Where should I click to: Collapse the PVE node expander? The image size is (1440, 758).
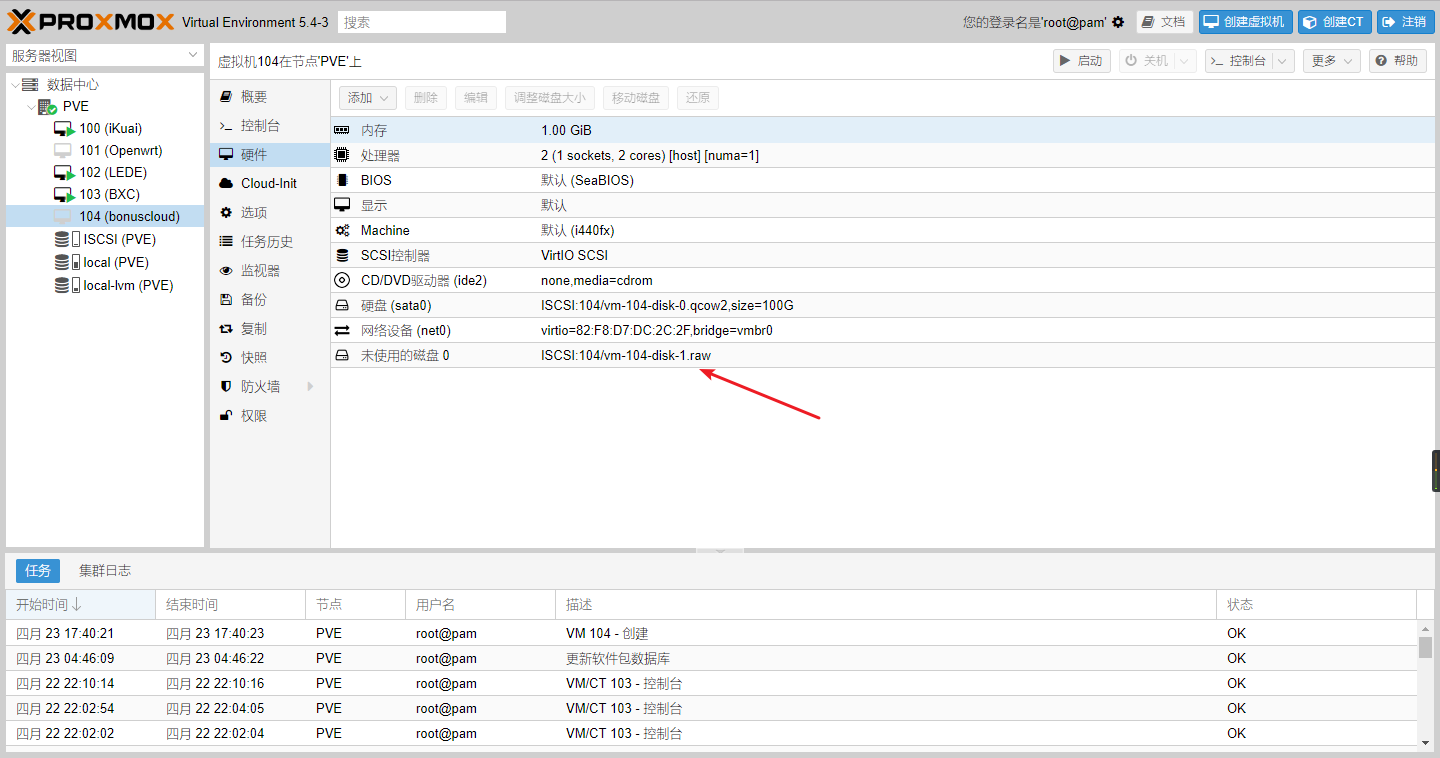31,107
